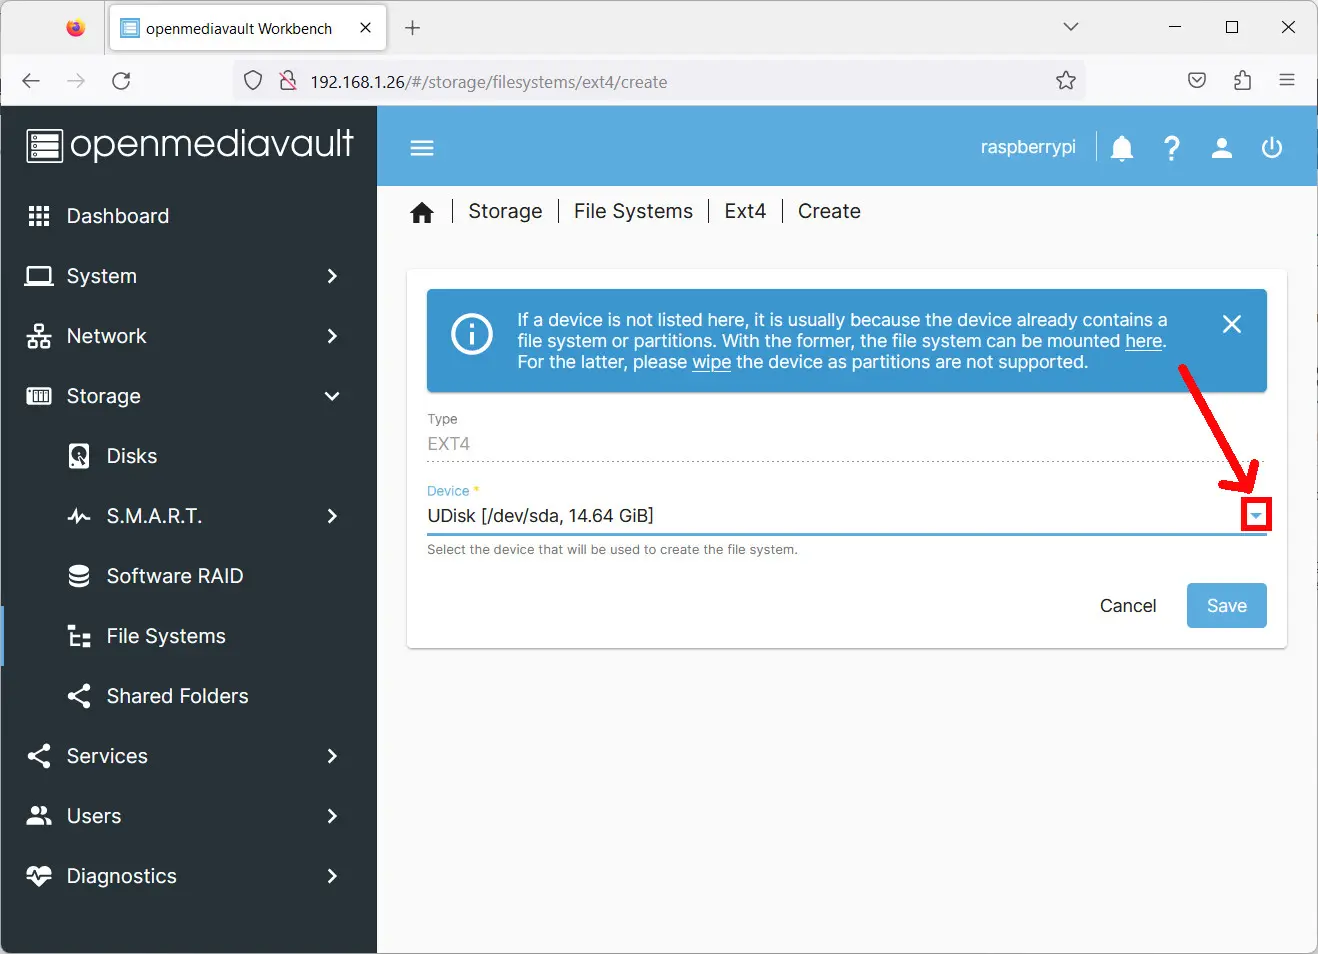Open the help question mark icon
1318x954 pixels.
(x=1171, y=149)
